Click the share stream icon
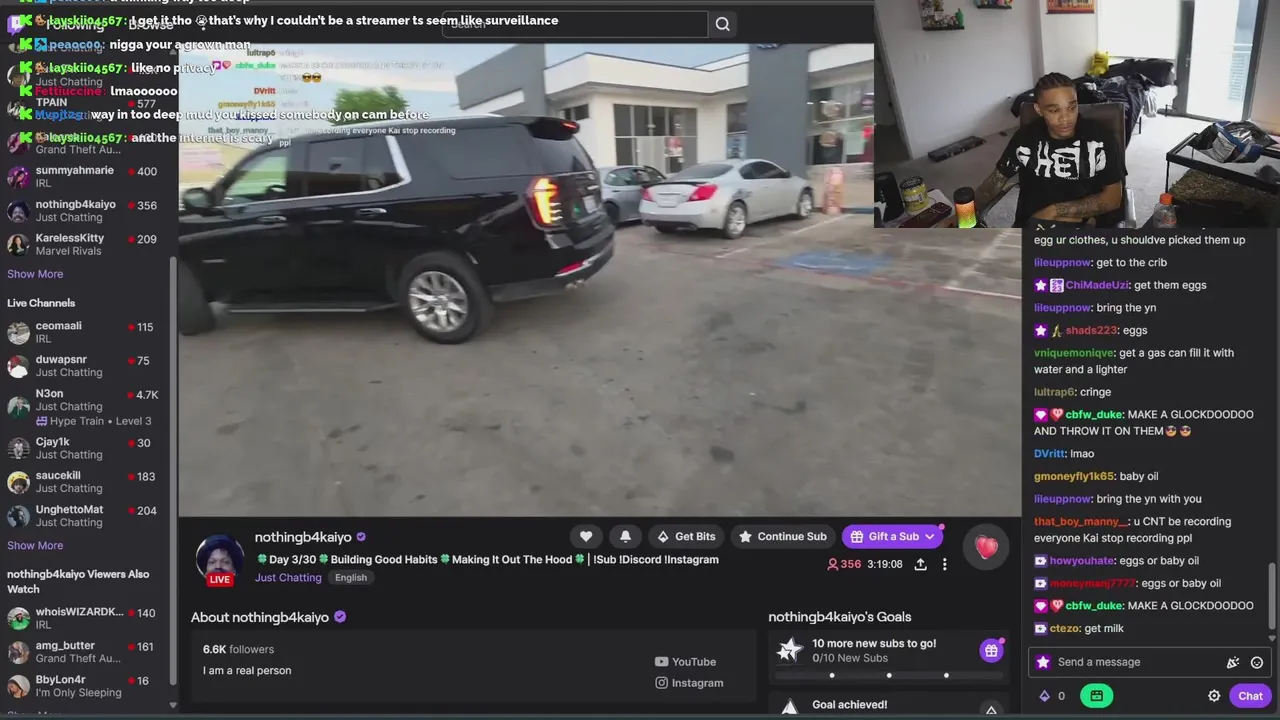 [x=920, y=564]
